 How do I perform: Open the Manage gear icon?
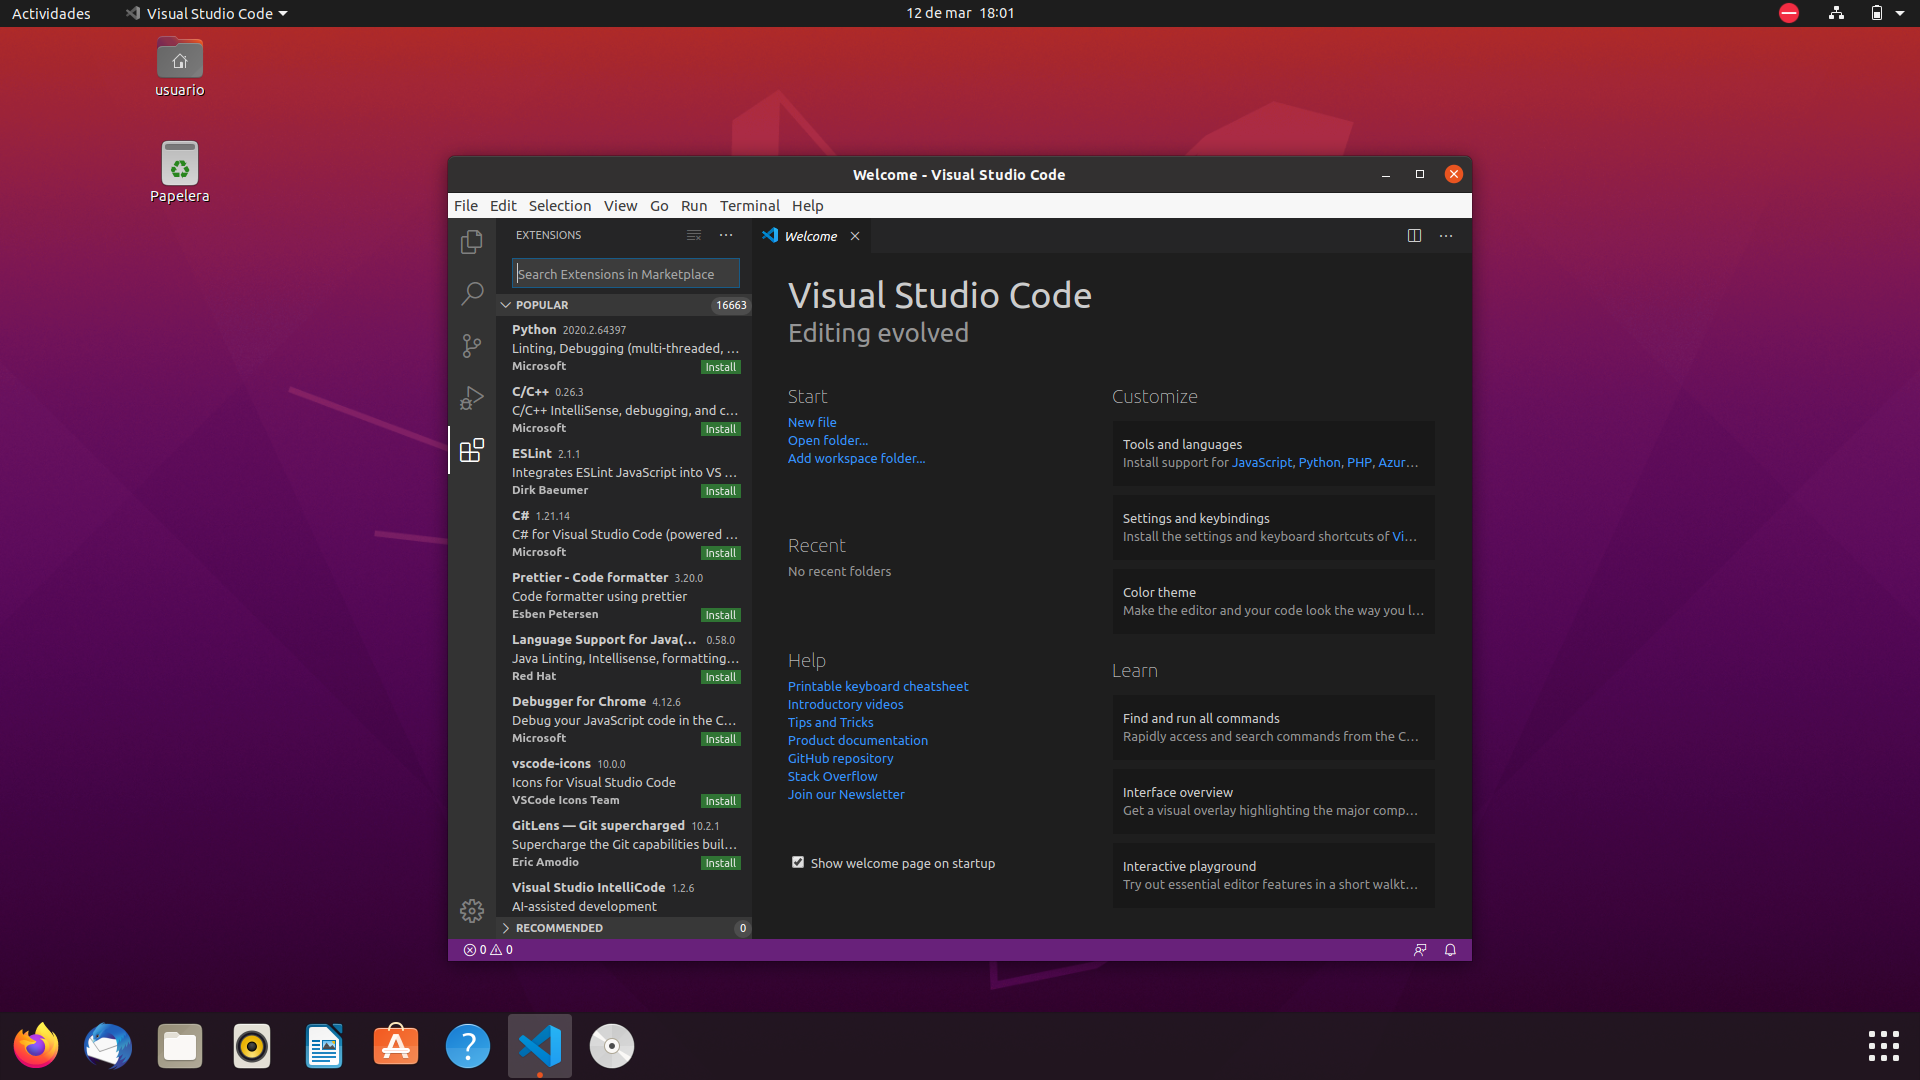point(472,911)
